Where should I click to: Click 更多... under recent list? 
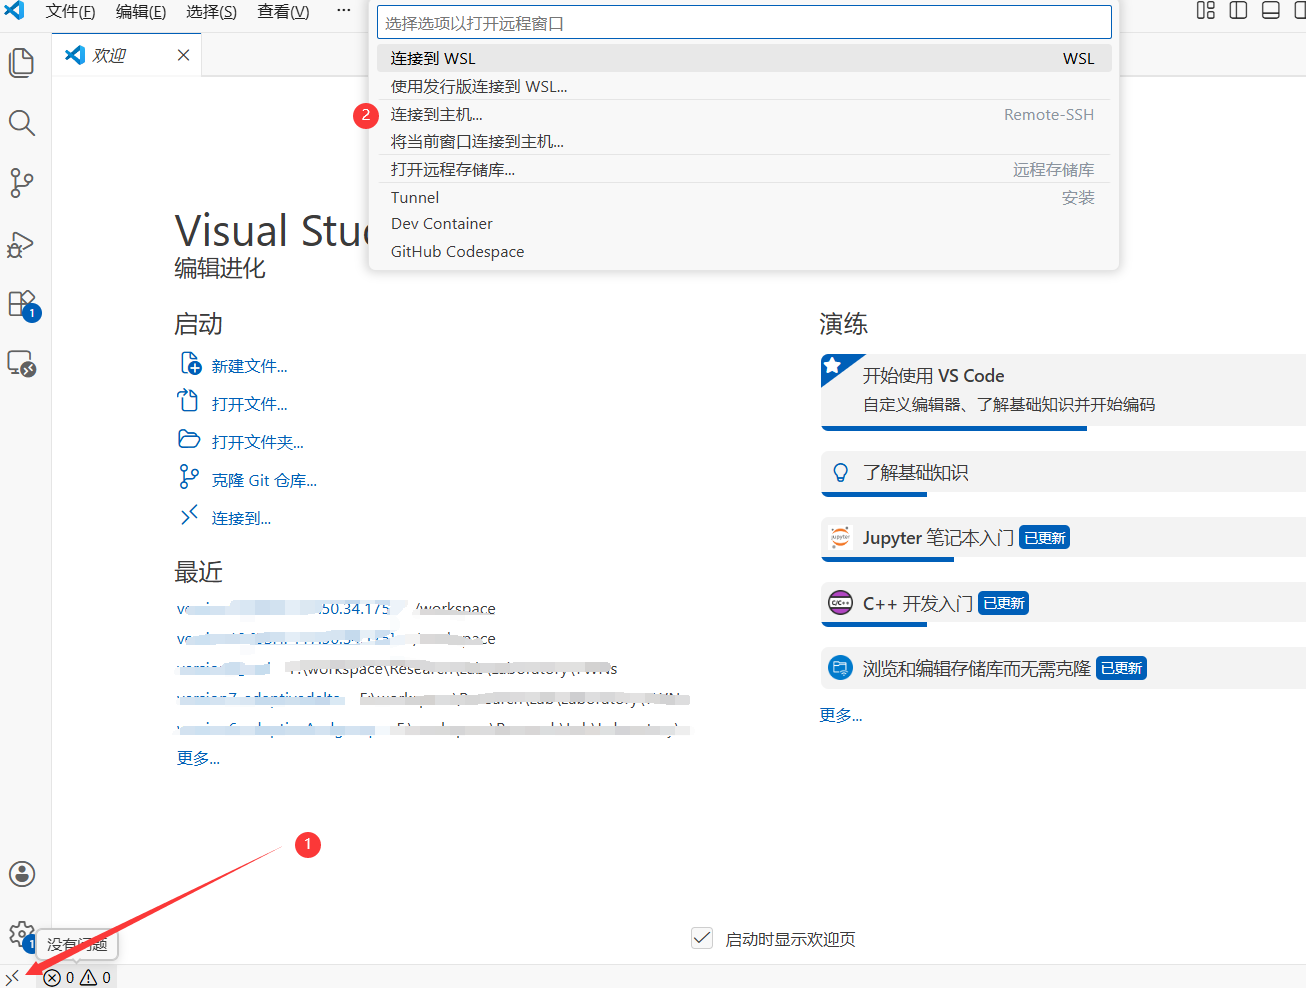(198, 758)
